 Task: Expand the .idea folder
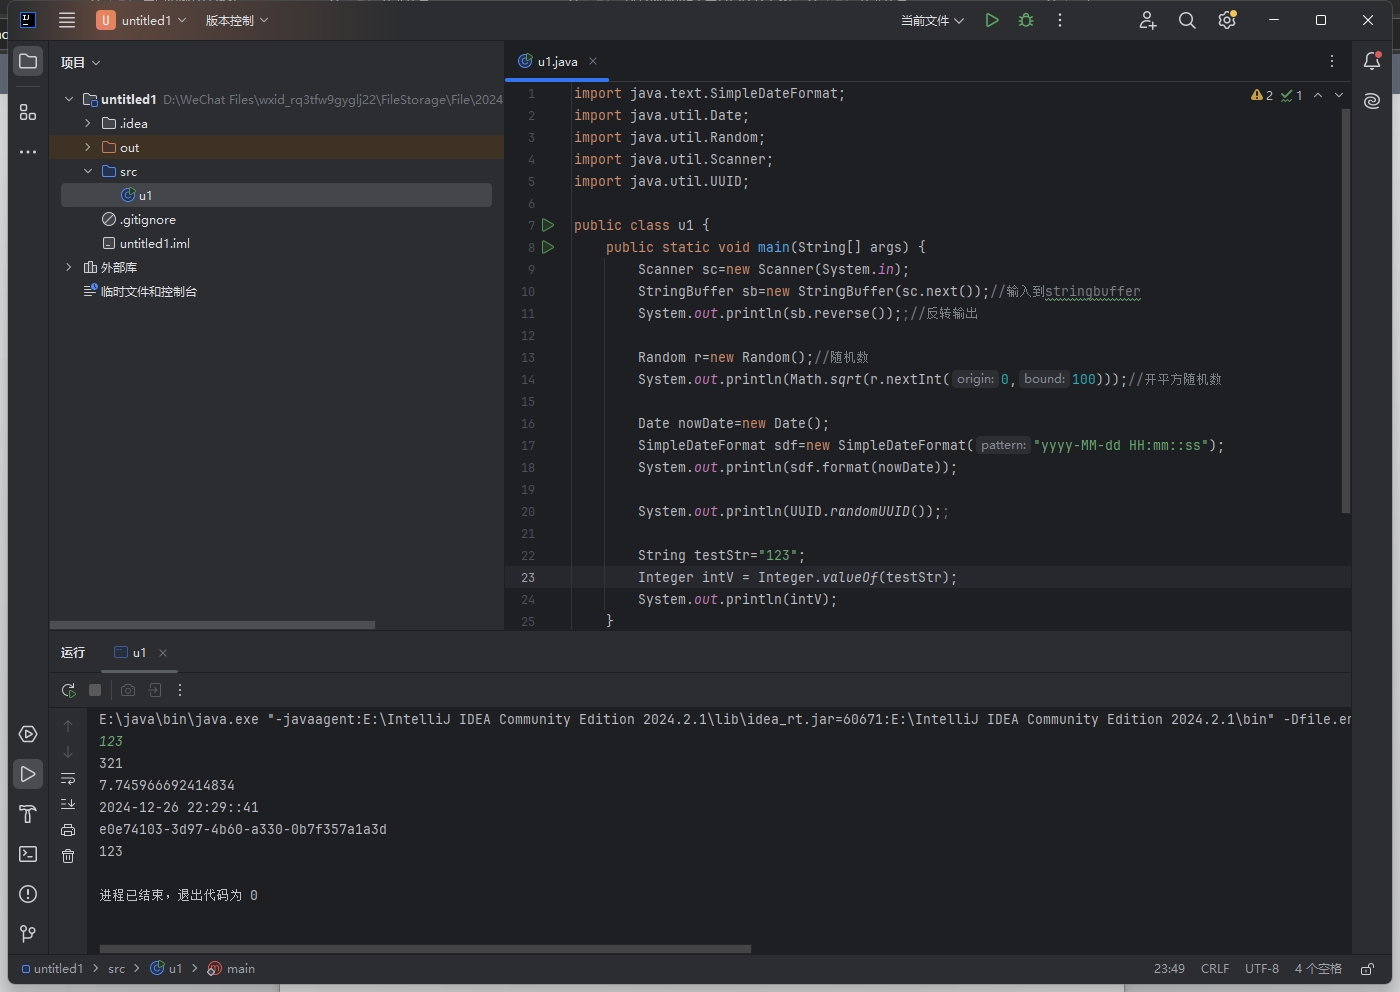pyautogui.click(x=88, y=123)
